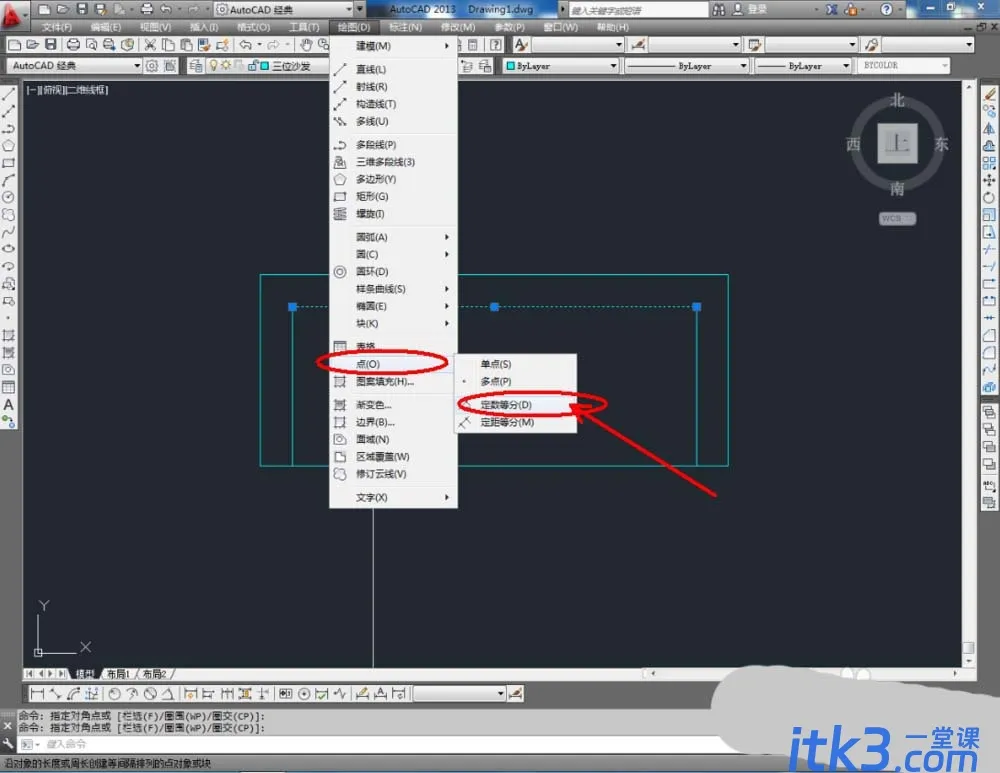The width and height of the screenshot is (1000, 773).
Task: Click the layer color swatch beside 三位沙发
Action: click(264, 66)
